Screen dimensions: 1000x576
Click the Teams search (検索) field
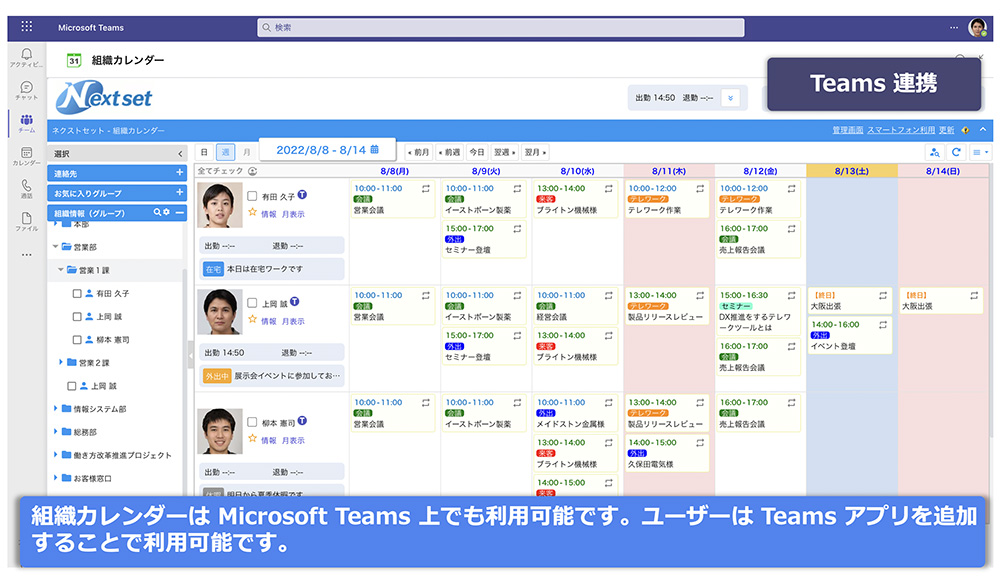click(501, 27)
